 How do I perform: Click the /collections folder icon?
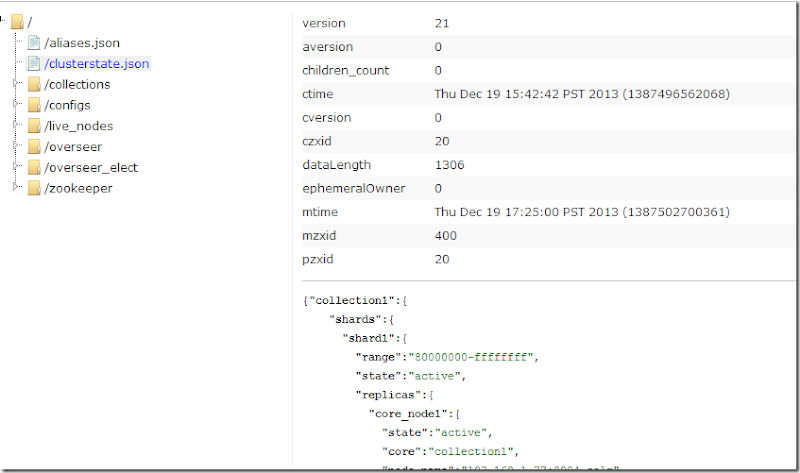tap(35, 84)
